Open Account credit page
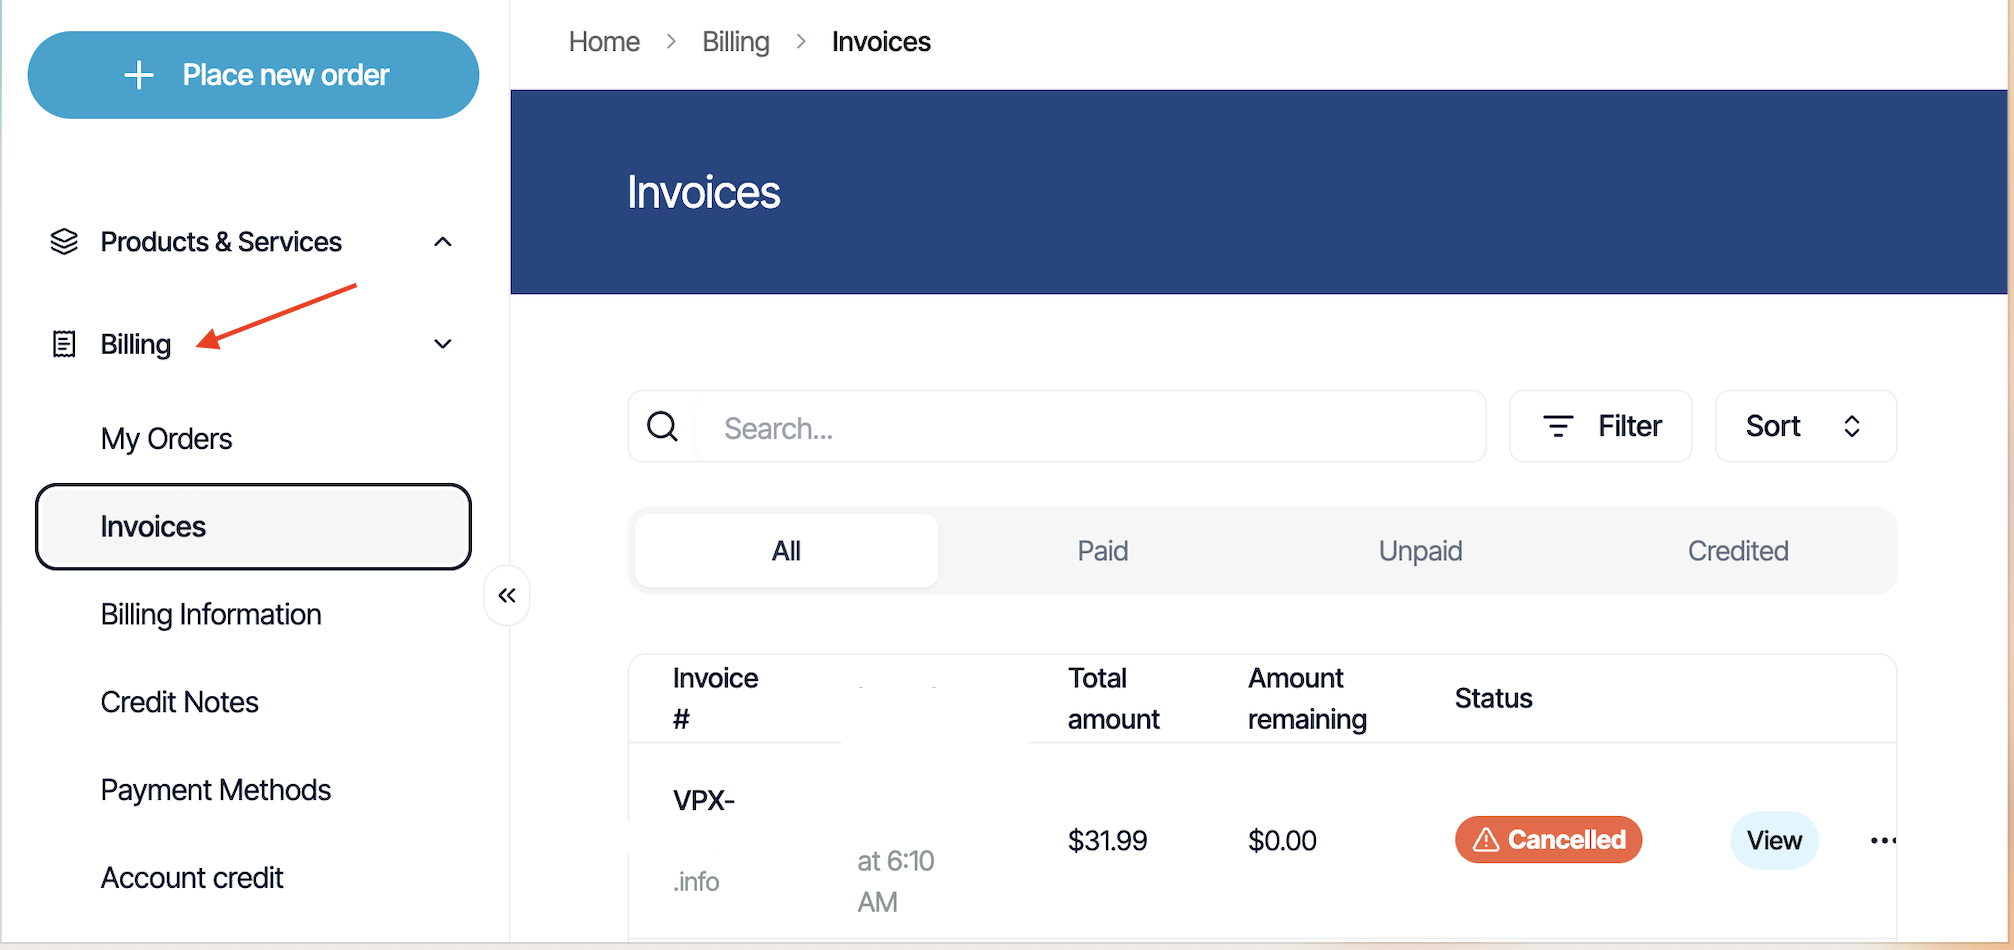Viewport: 2014px width, 950px height. (x=192, y=878)
